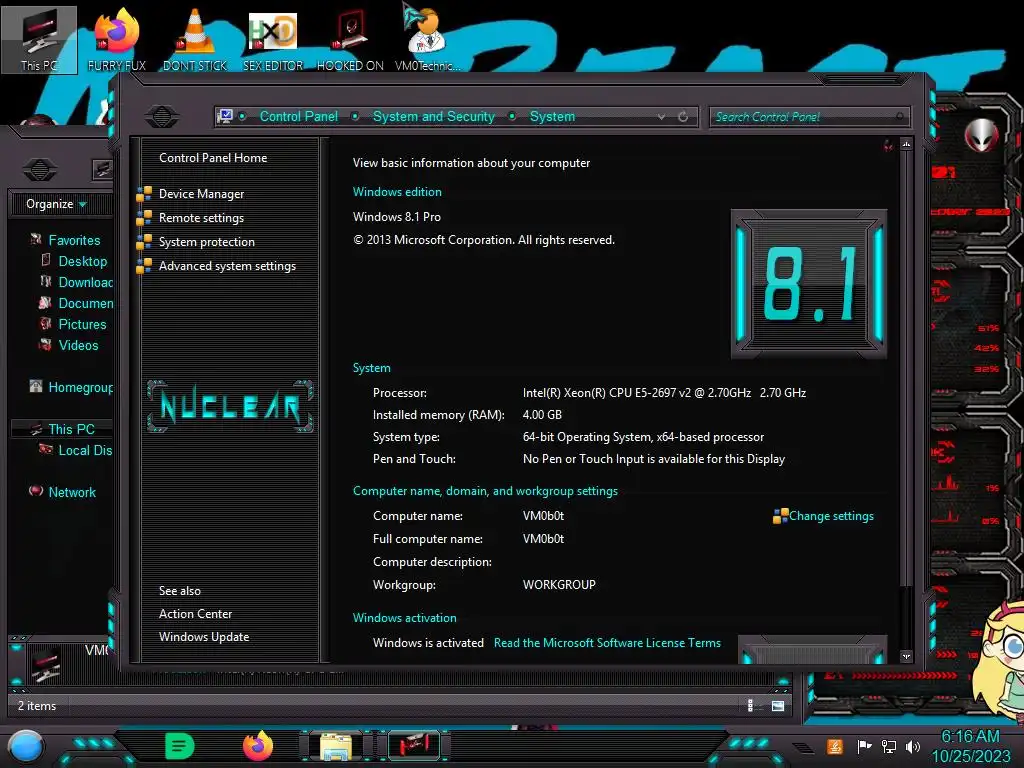Screen dimensions: 1024x768
Task: Open the green notes app on taskbar
Action: [180, 746]
